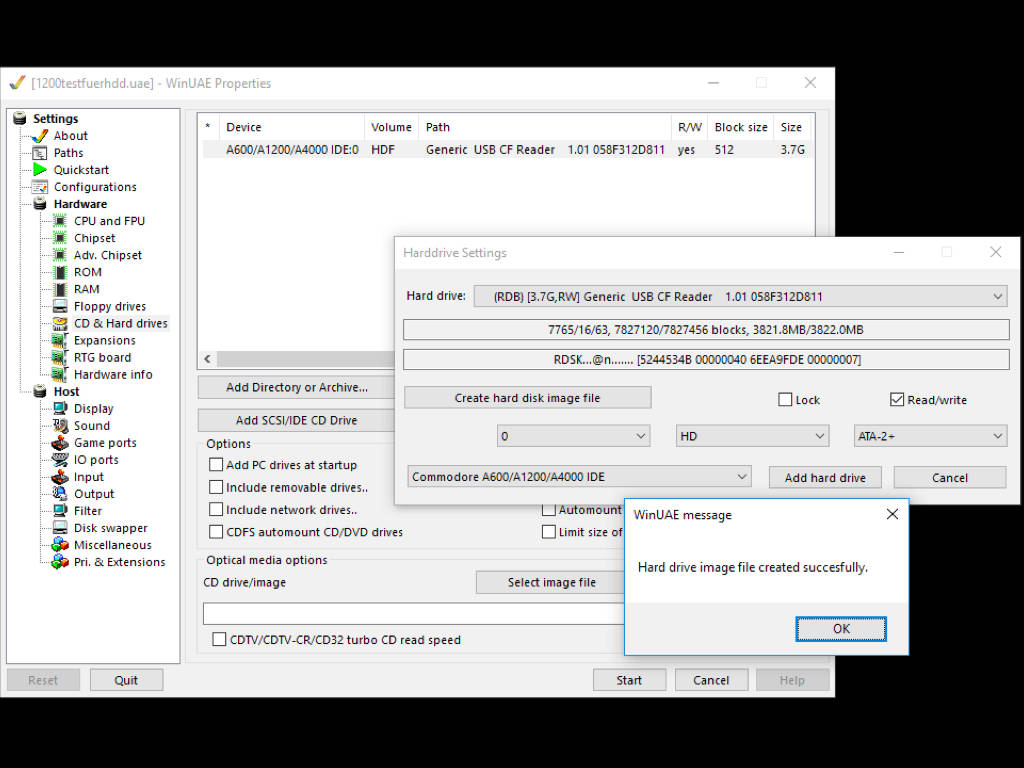Select the Display monitor icon
Screen dimensions: 1024x768
point(60,409)
